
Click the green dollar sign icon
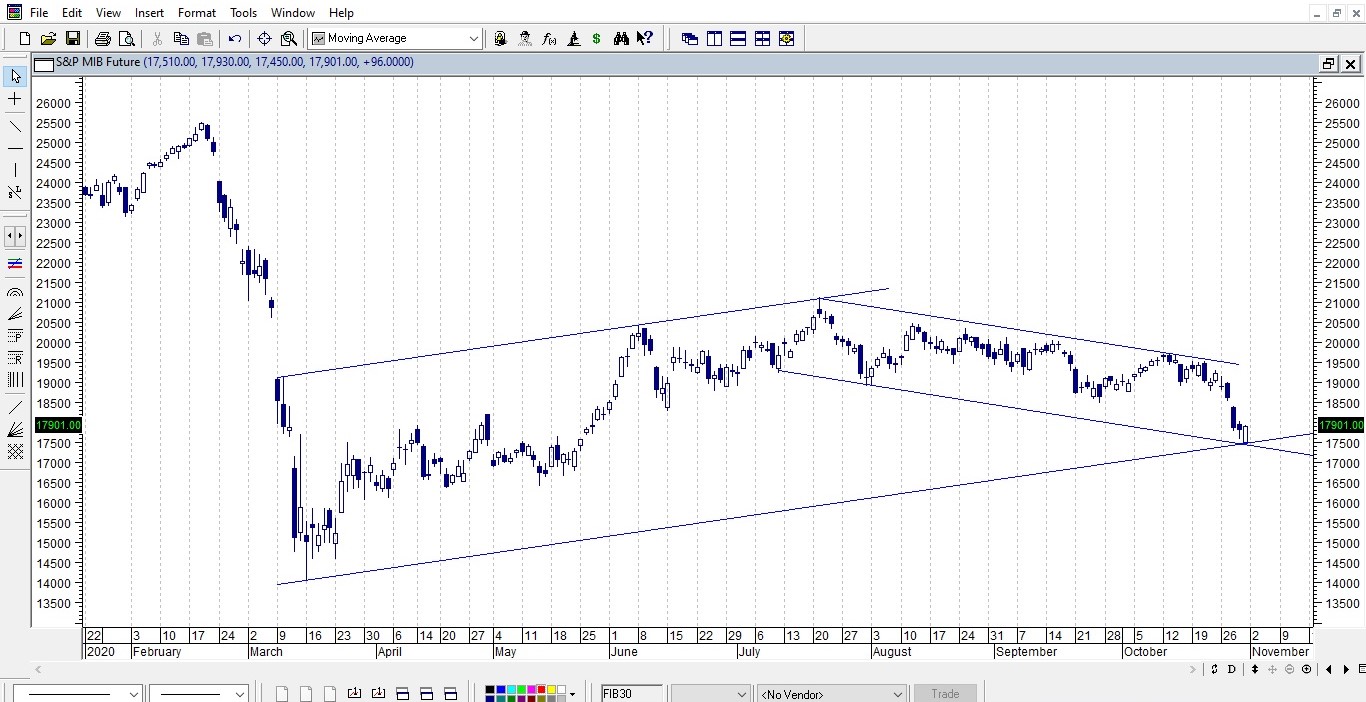pyautogui.click(x=596, y=38)
